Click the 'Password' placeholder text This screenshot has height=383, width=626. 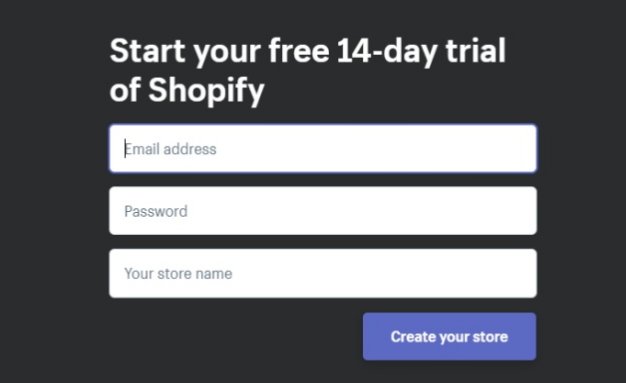tap(156, 211)
